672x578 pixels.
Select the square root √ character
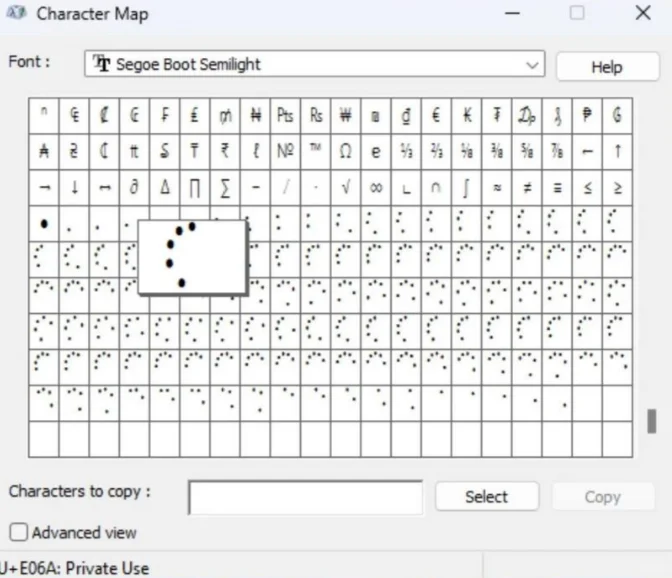(x=346, y=188)
